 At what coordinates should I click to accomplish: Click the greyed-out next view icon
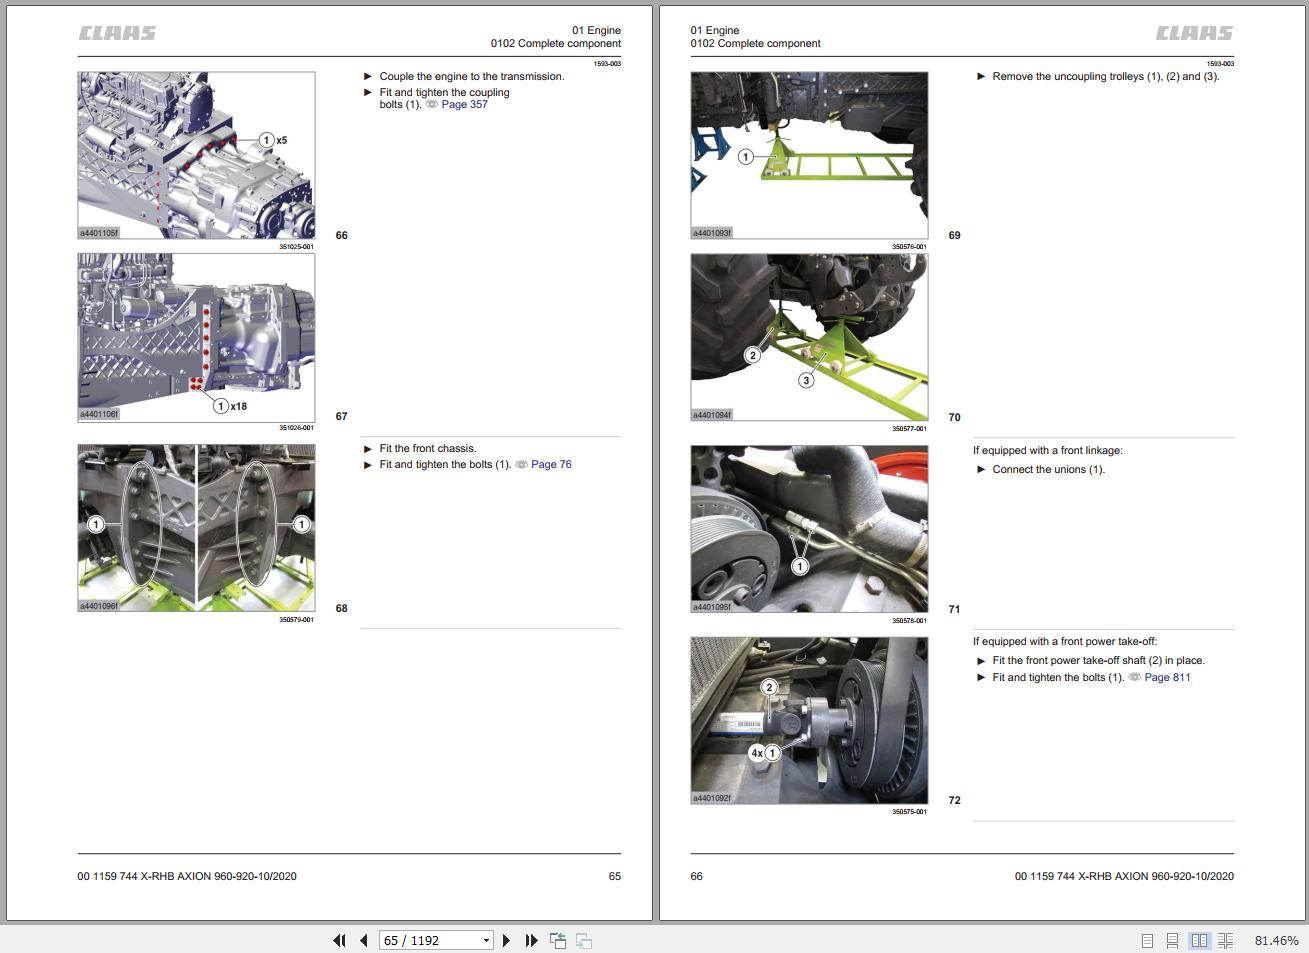click(x=584, y=940)
